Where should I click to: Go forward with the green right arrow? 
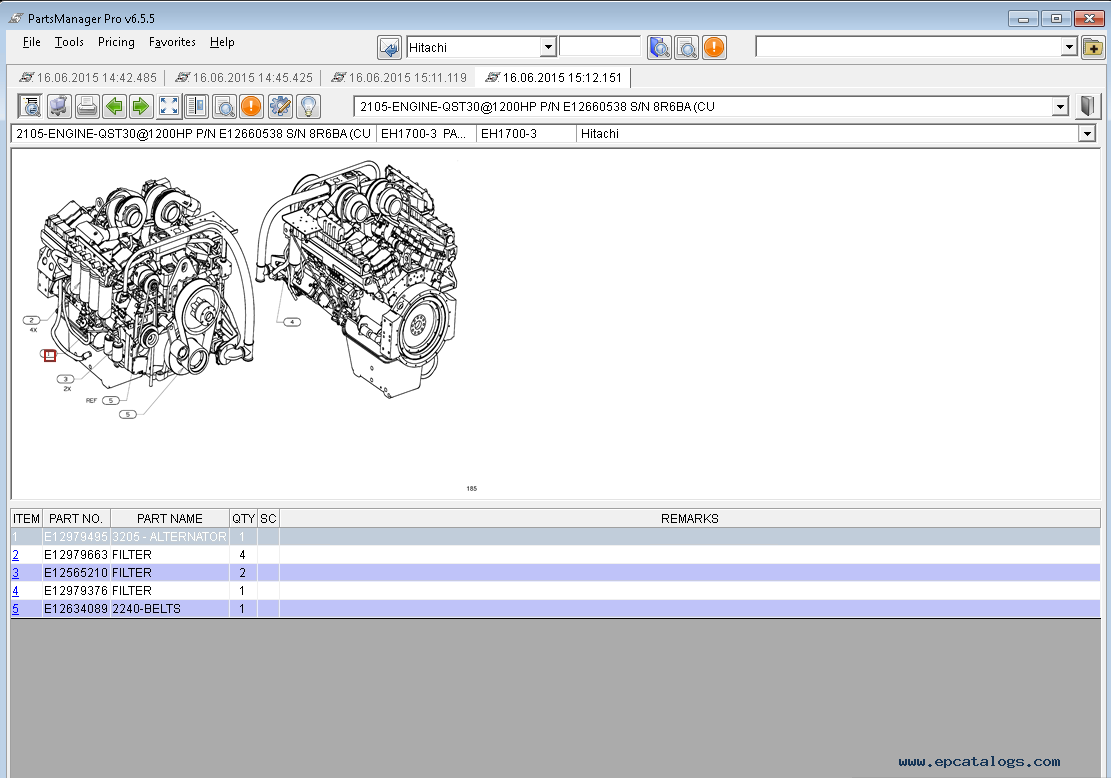click(x=141, y=106)
